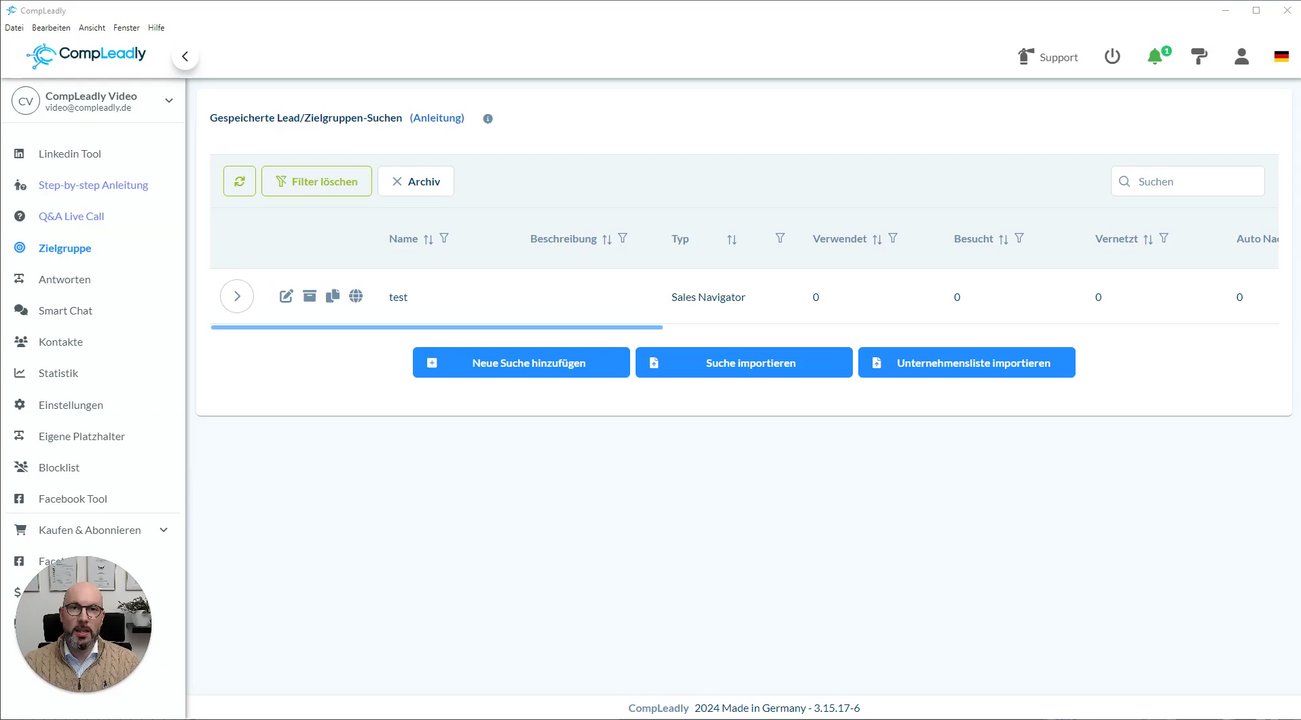The width and height of the screenshot is (1301, 720).
Task: Open Support from the top bar
Action: [x=1047, y=57]
